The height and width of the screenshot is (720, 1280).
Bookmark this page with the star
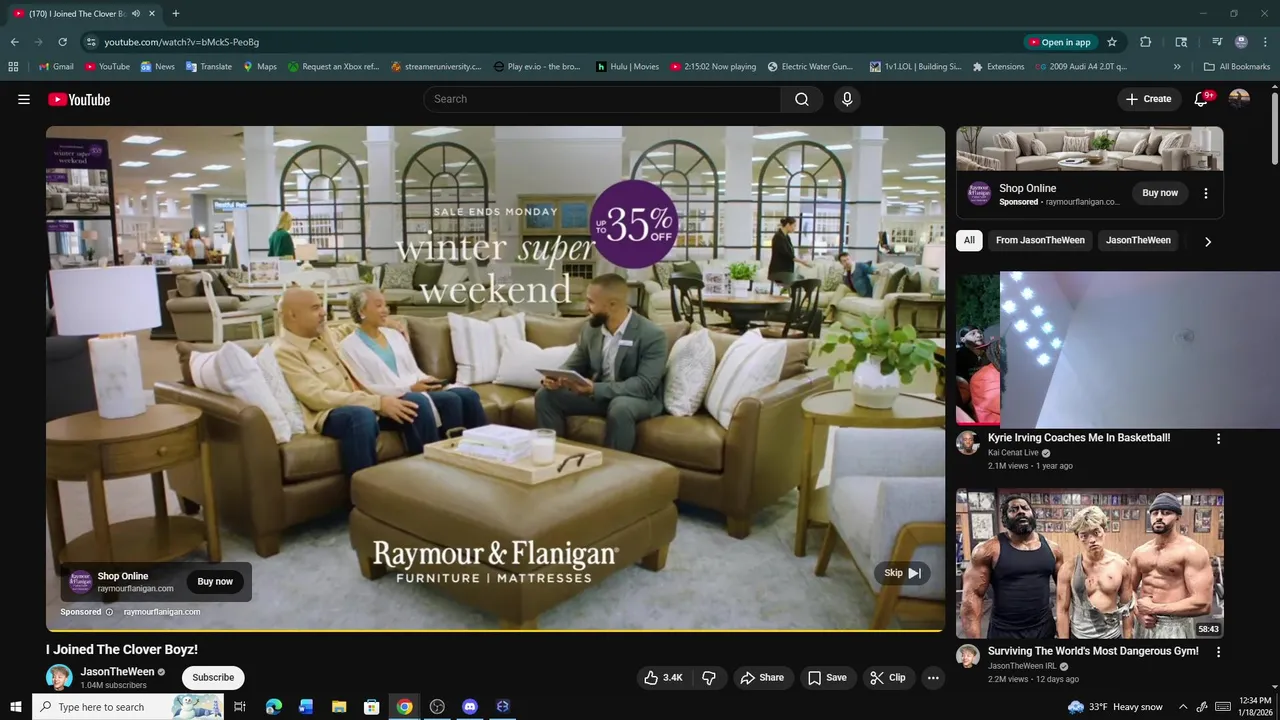coord(1112,42)
